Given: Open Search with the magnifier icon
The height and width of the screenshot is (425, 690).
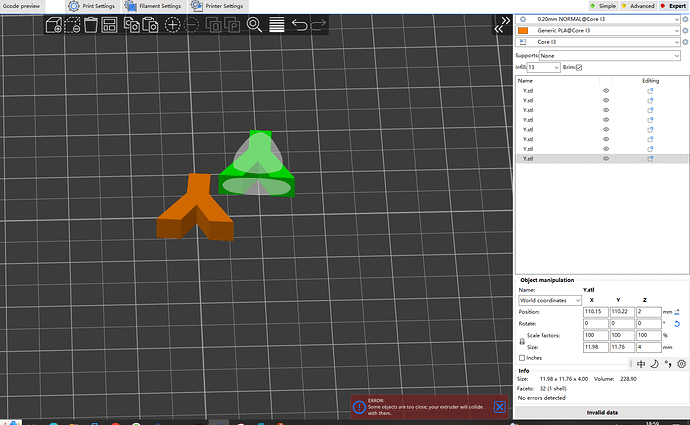Looking at the screenshot, I should pyautogui.click(x=254, y=24).
